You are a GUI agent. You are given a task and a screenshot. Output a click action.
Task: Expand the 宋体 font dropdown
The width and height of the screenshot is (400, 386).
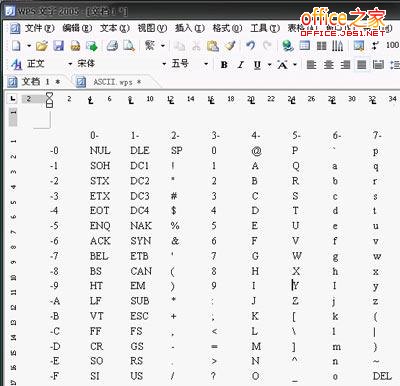click(x=164, y=64)
